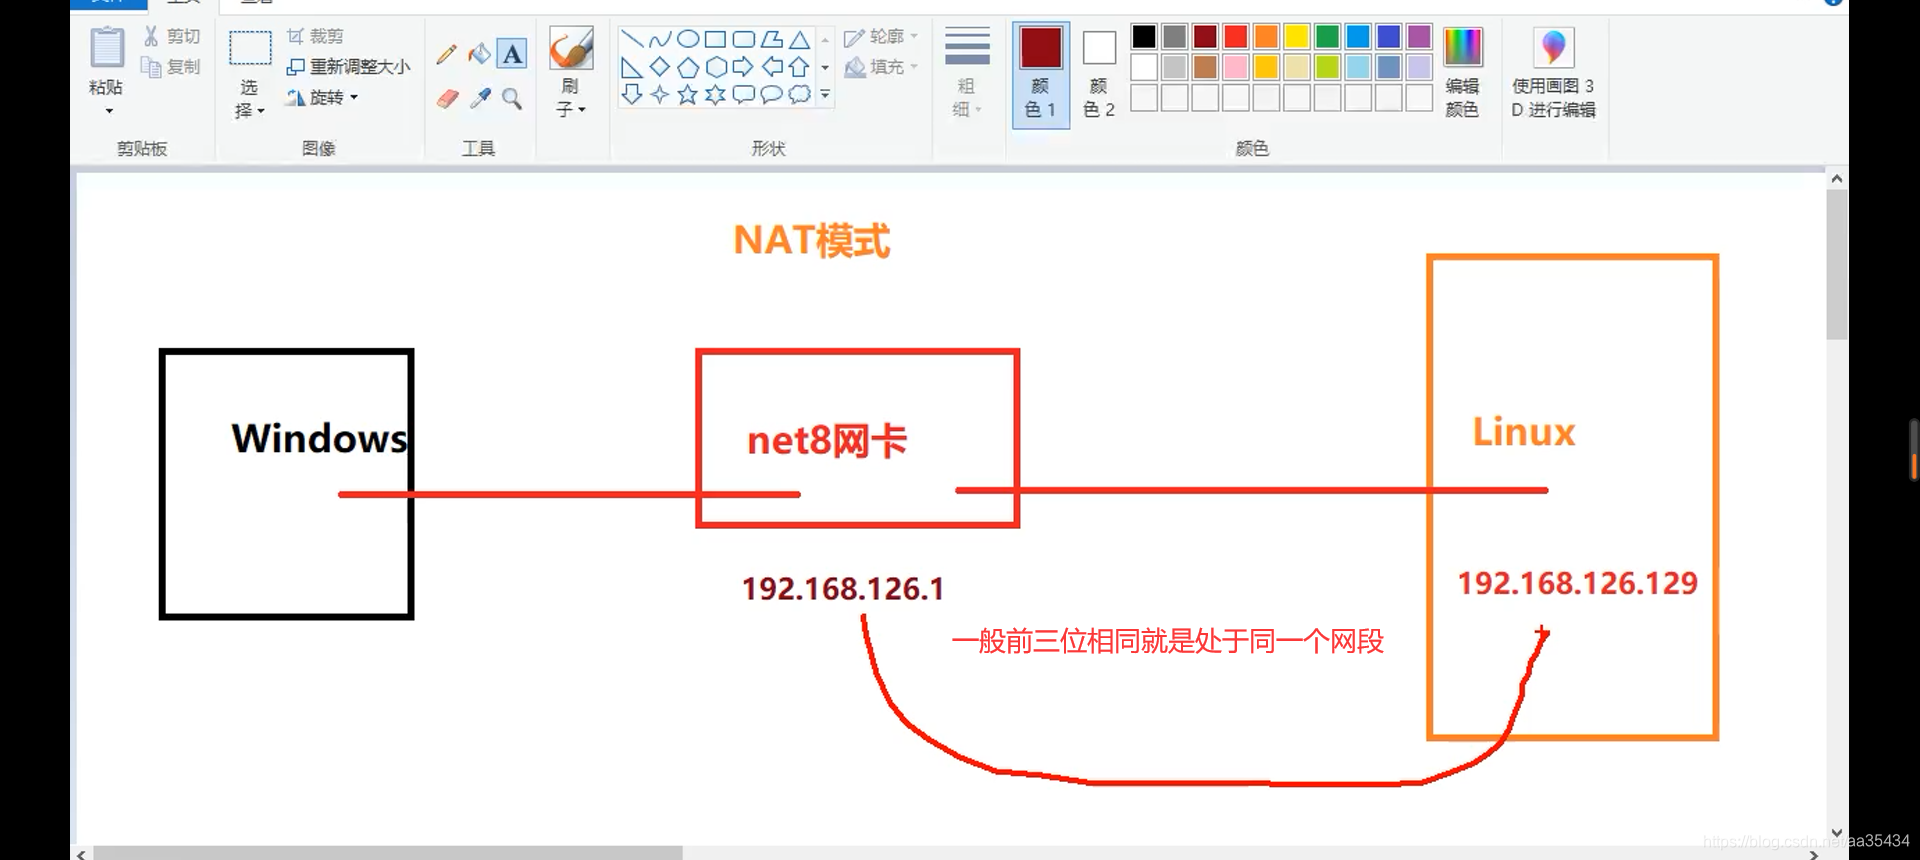Pick the Triangle shape

[x=799, y=40]
